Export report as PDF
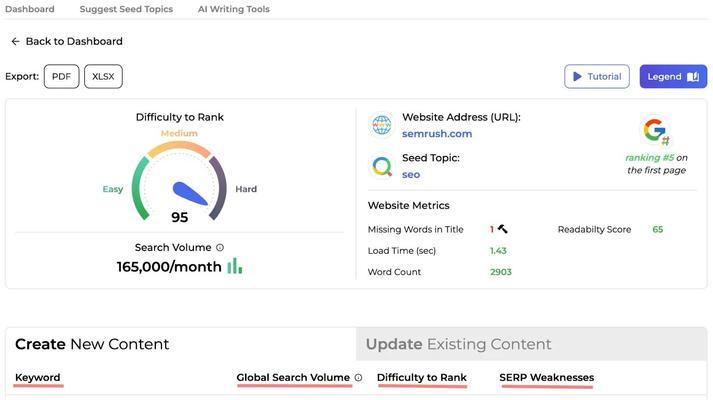This screenshot has height=400, width=713. click(61, 76)
